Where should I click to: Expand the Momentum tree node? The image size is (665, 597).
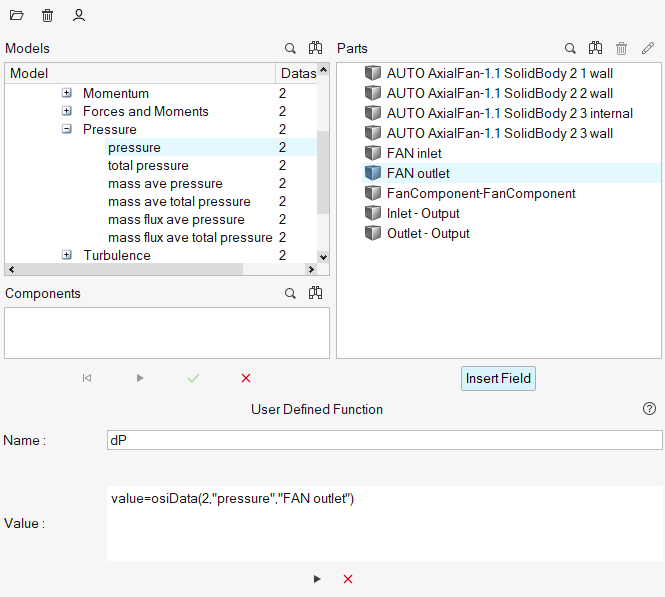(x=67, y=93)
